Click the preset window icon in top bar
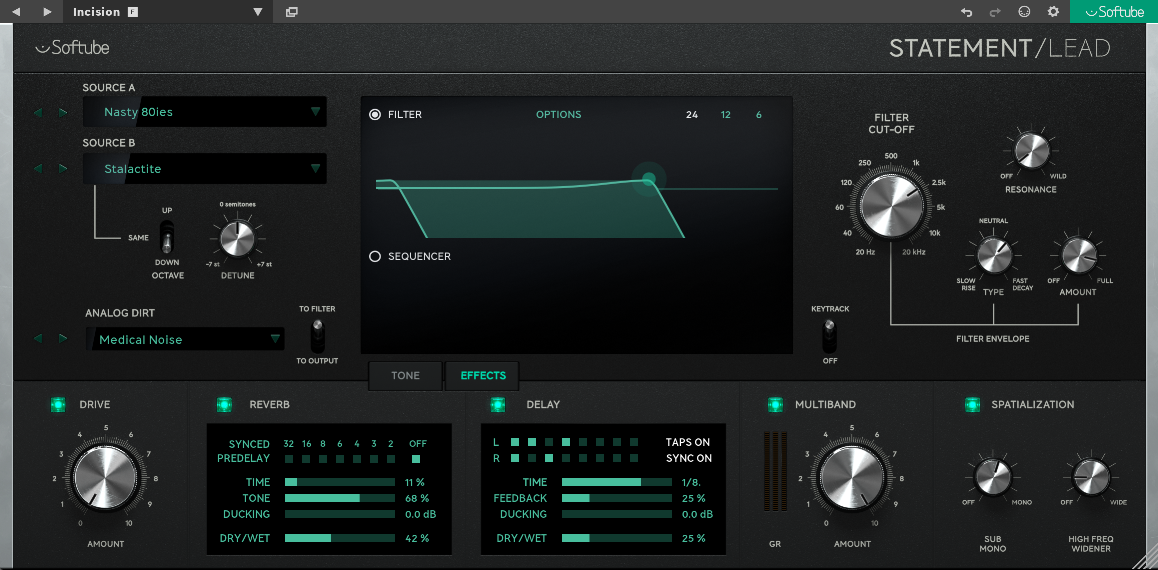This screenshot has height=570, width=1158. 291,12
